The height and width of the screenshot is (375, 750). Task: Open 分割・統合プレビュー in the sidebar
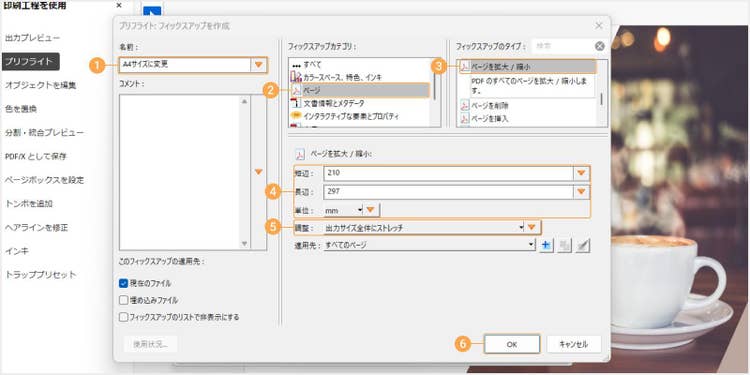[x=44, y=132]
